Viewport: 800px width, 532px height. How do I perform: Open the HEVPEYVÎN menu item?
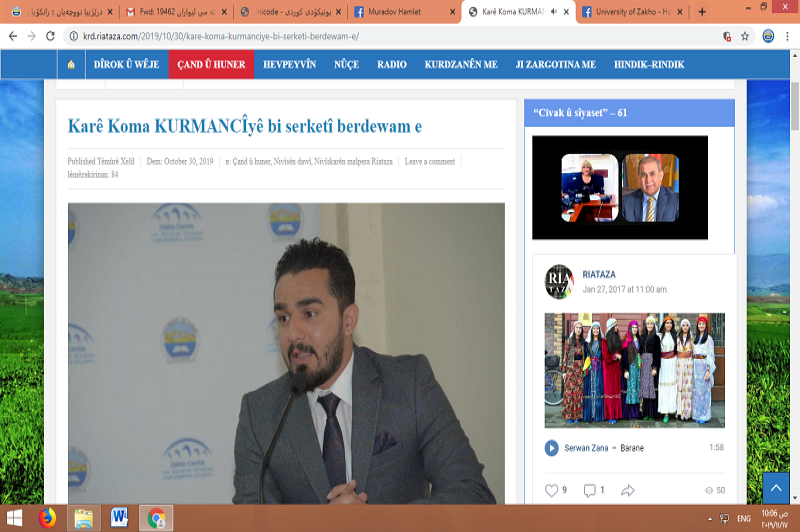coord(290,64)
